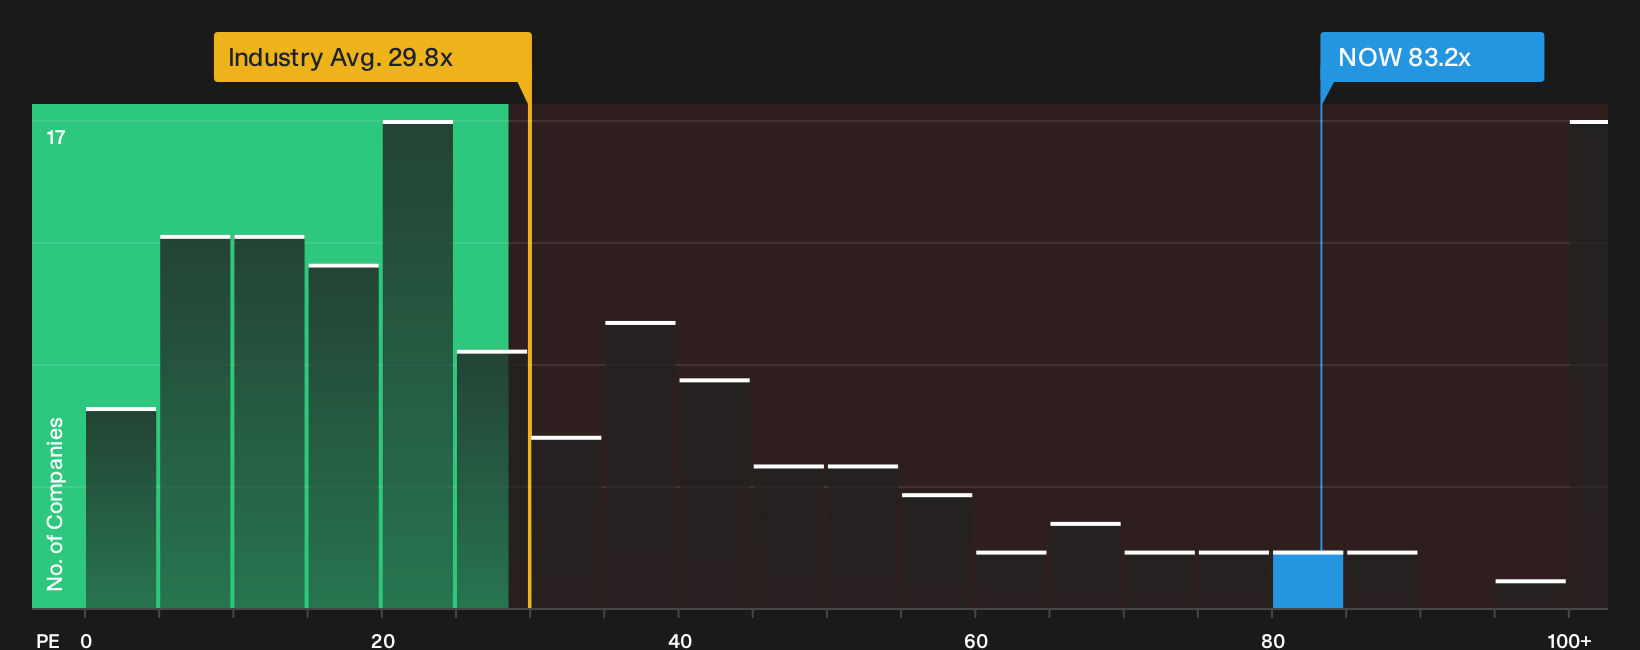Screen dimensions: 1640x650
Task: Click the x-axis tick label 0
Action: click(86, 640)
